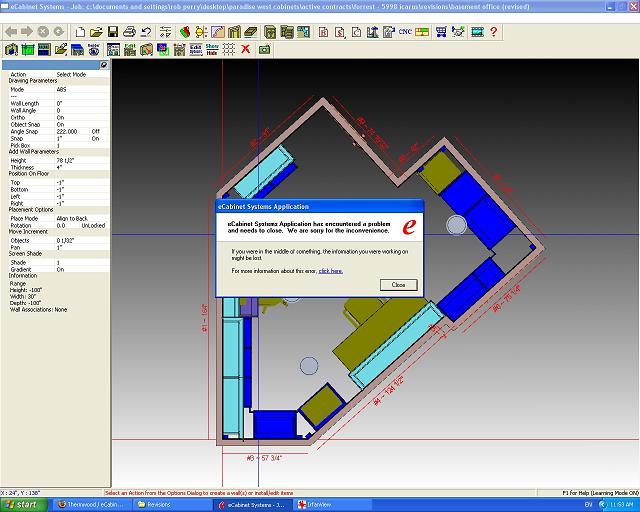The width and height of the screenshot is (640, 512).
Task: Click the film strip animation icon
Action: (x=477, y=32)
